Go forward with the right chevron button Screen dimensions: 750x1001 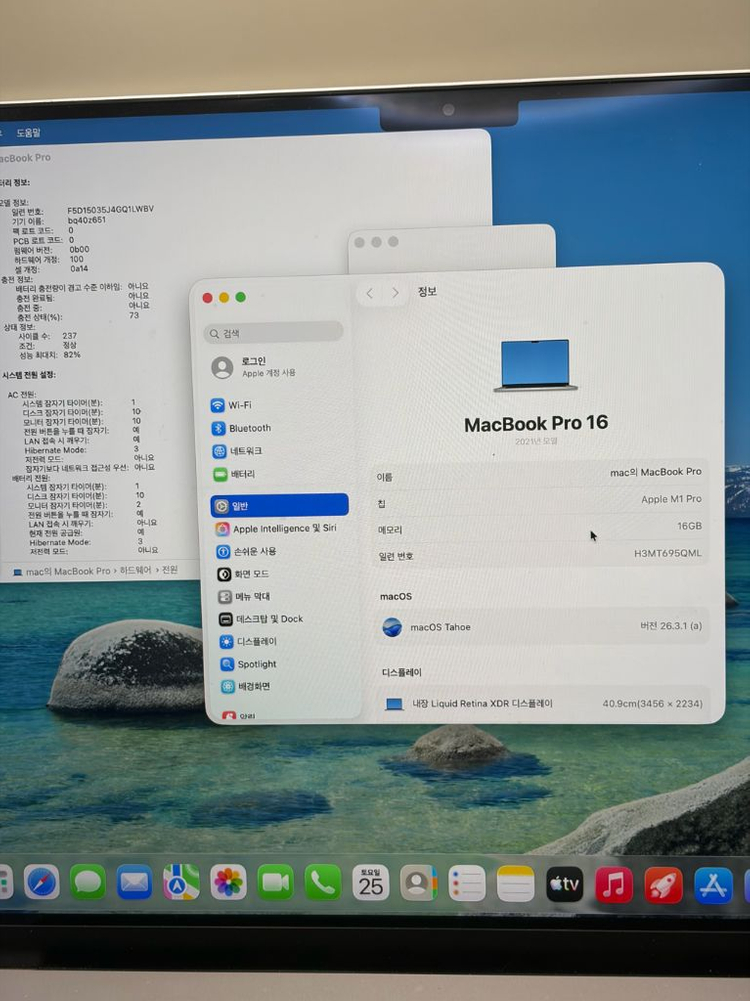[x=395, y=293]
